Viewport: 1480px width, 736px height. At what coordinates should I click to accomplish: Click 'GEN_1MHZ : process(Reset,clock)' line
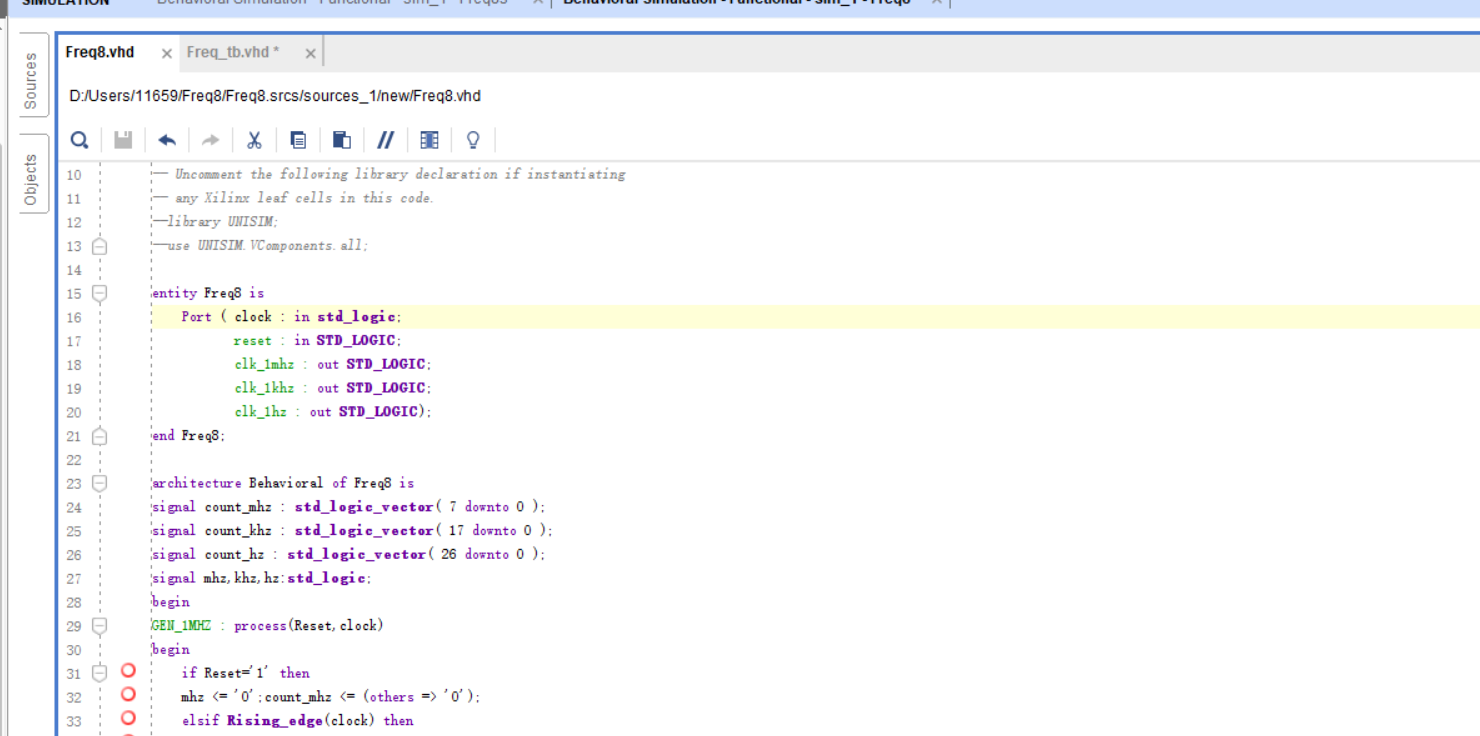268,626
